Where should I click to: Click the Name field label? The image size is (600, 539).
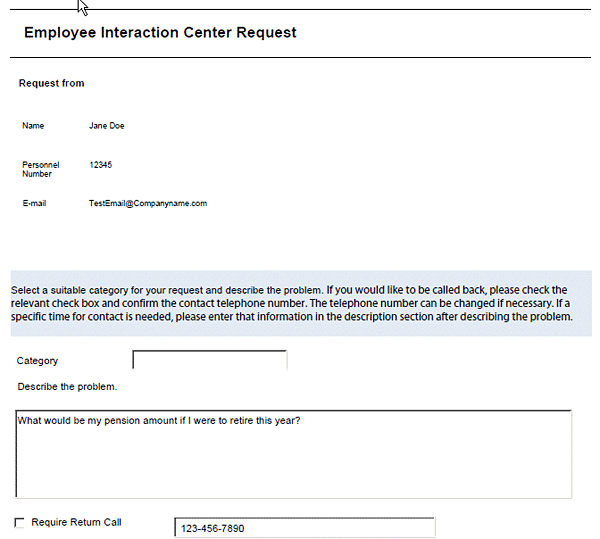tap(33, 126)
